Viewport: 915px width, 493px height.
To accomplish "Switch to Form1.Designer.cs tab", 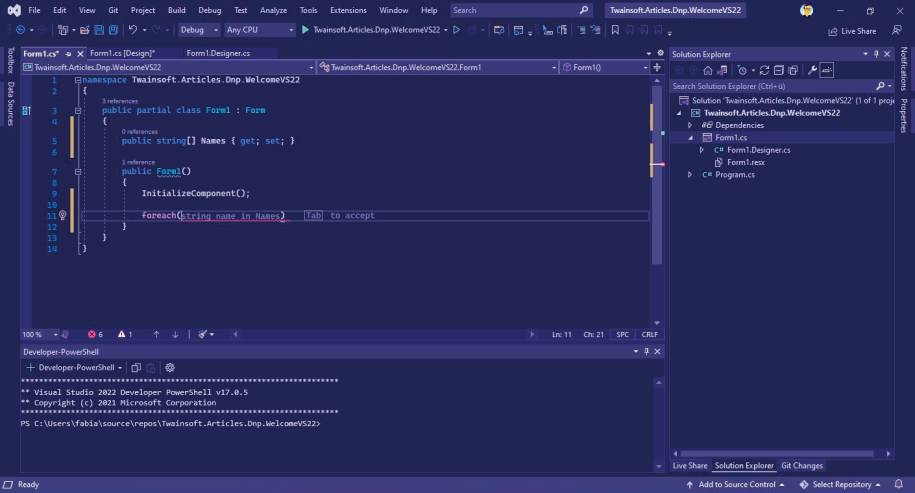I will point(218,53).
